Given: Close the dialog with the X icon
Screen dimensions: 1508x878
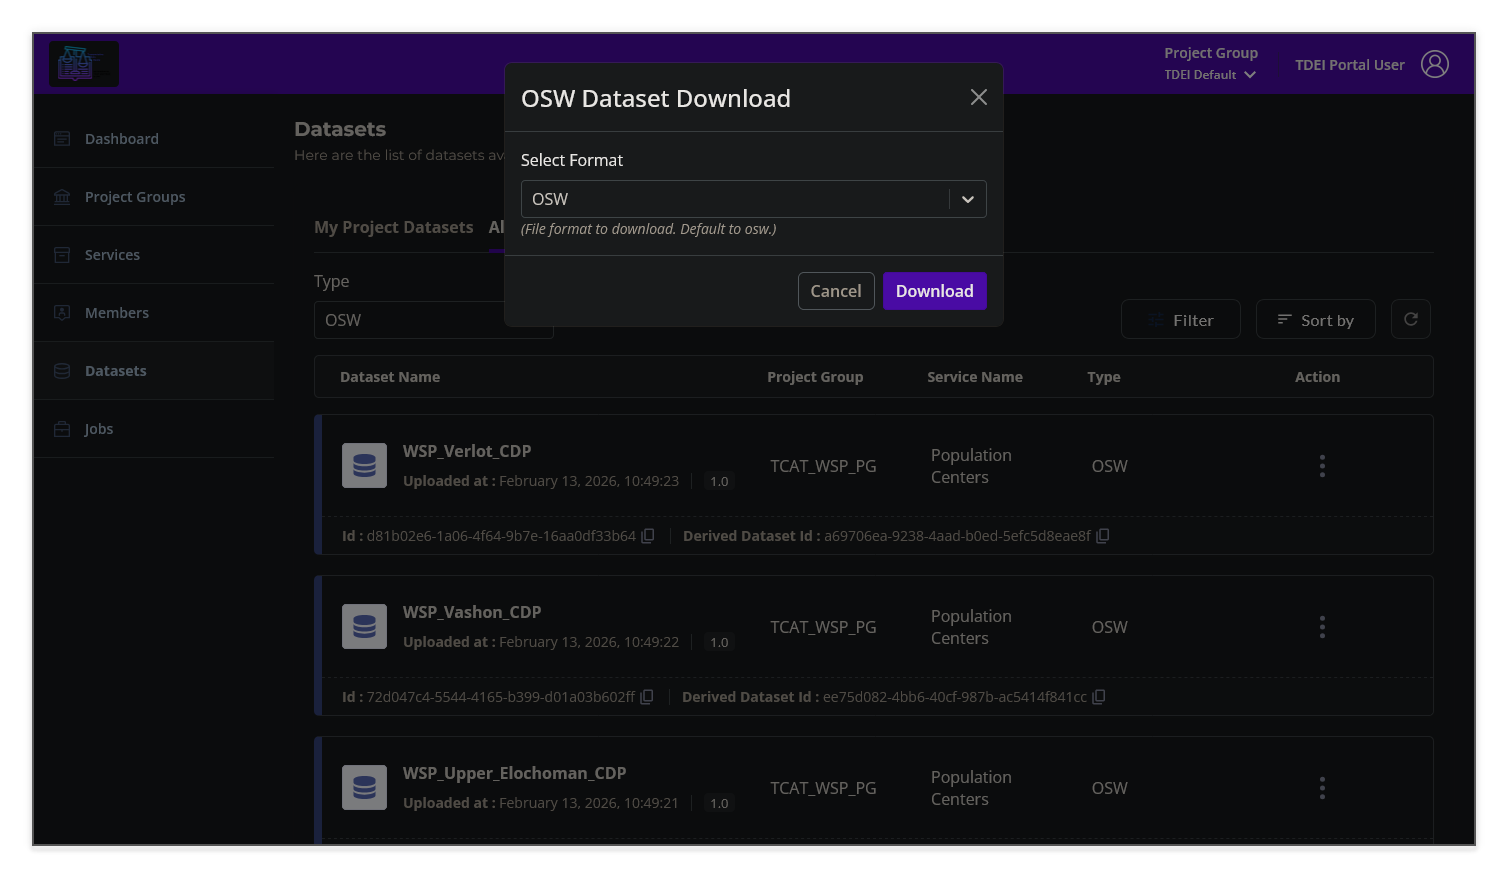Looking at the screenshot, I should (x=977, y=97).
